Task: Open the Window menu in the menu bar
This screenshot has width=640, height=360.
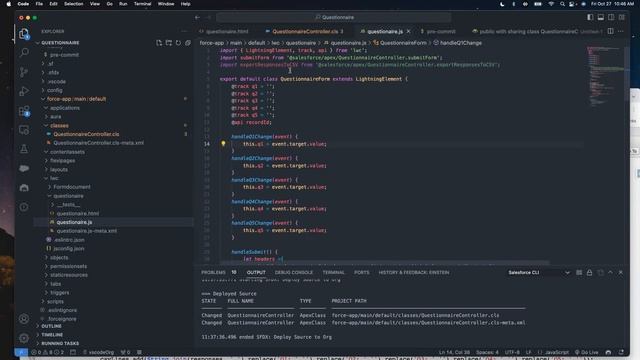Action: coord(166,4)
